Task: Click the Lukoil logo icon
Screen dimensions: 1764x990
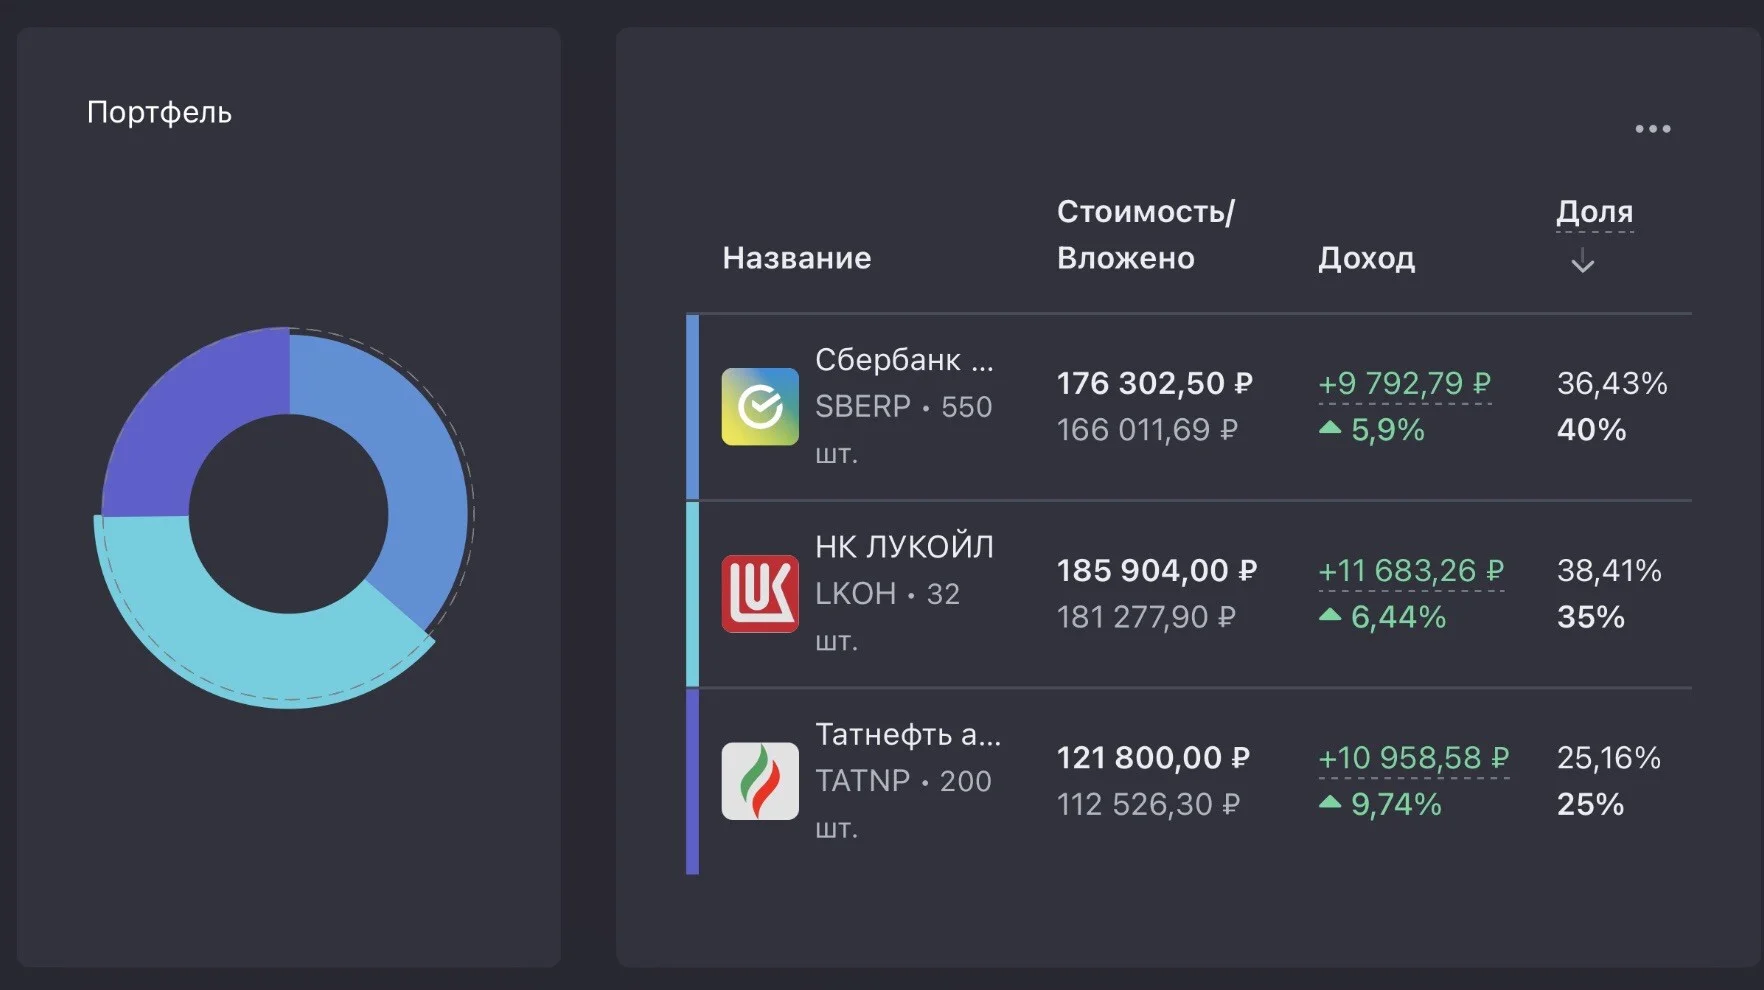Action: point(760,594)
